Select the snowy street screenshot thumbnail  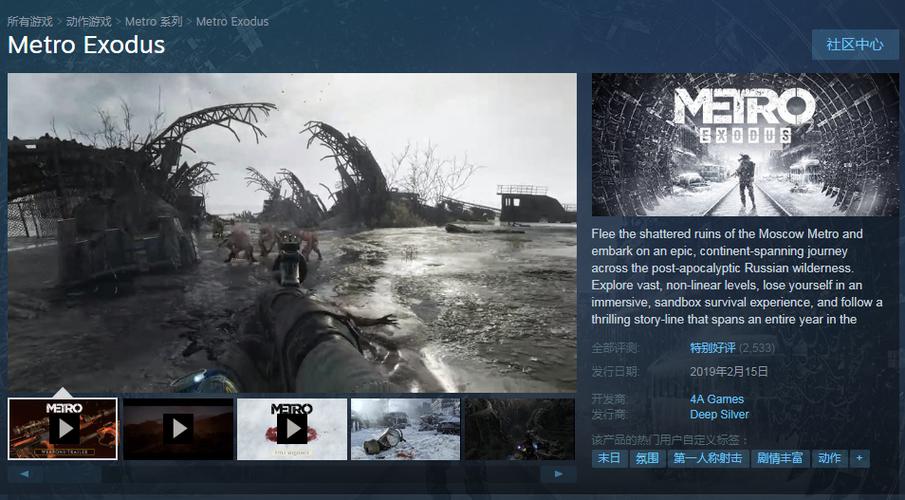[406, 429]
